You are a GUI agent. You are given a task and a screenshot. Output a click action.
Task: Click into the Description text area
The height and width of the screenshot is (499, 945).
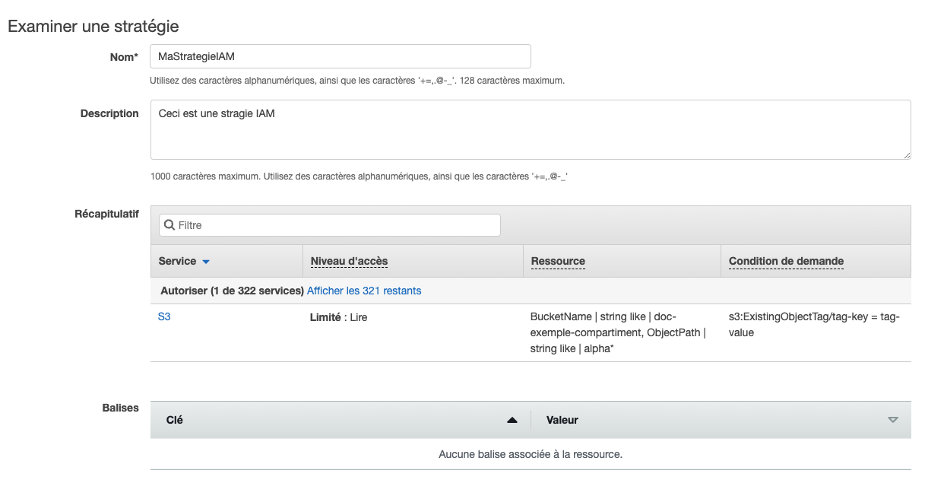coord(530,129)
